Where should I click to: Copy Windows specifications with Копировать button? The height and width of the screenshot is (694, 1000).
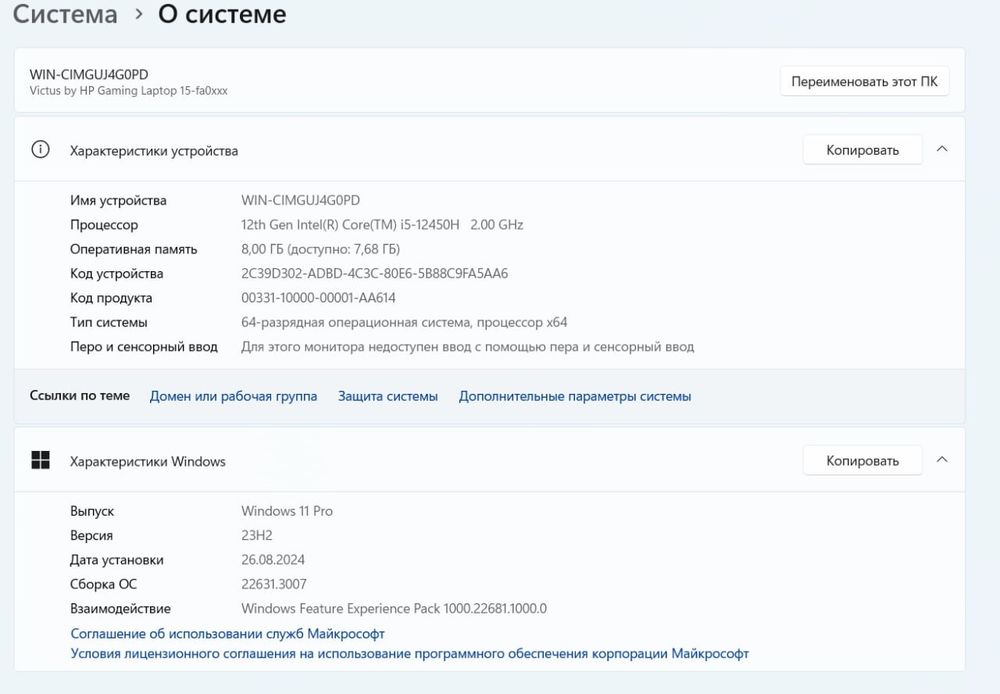tap(862, 461)
